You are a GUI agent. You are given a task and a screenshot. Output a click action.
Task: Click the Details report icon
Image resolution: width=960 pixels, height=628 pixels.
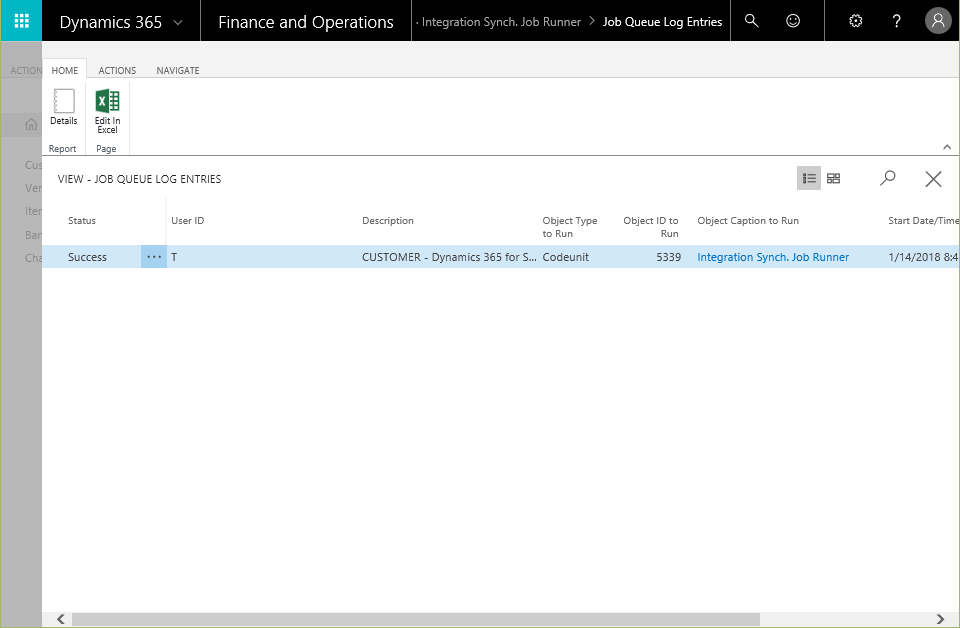[x=64, y=108]
